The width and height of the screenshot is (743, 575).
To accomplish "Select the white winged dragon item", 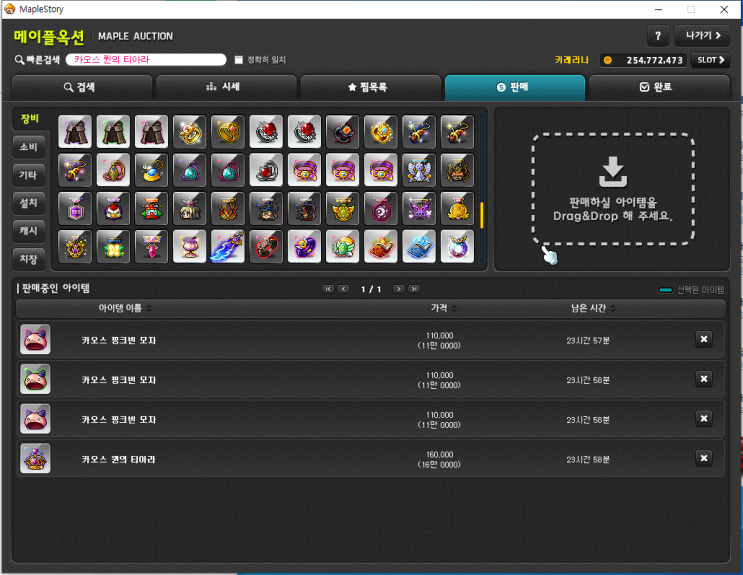I will tap(419, 170).
